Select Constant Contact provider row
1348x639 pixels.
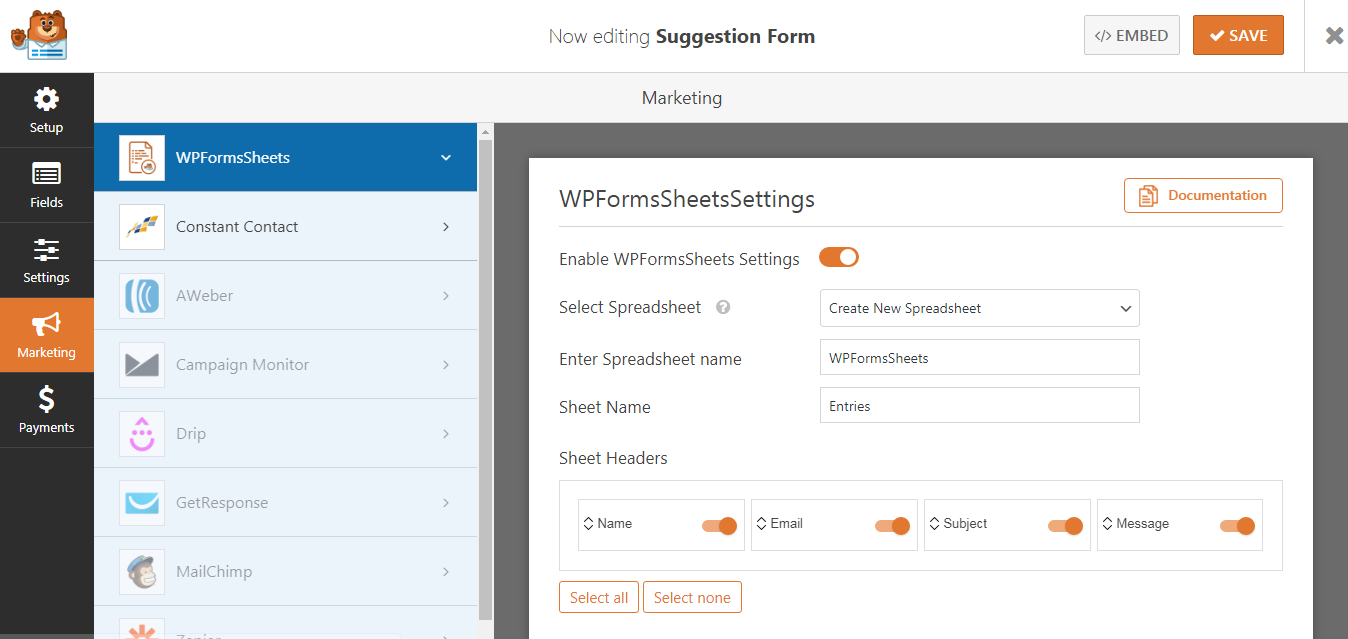[286, 227]
